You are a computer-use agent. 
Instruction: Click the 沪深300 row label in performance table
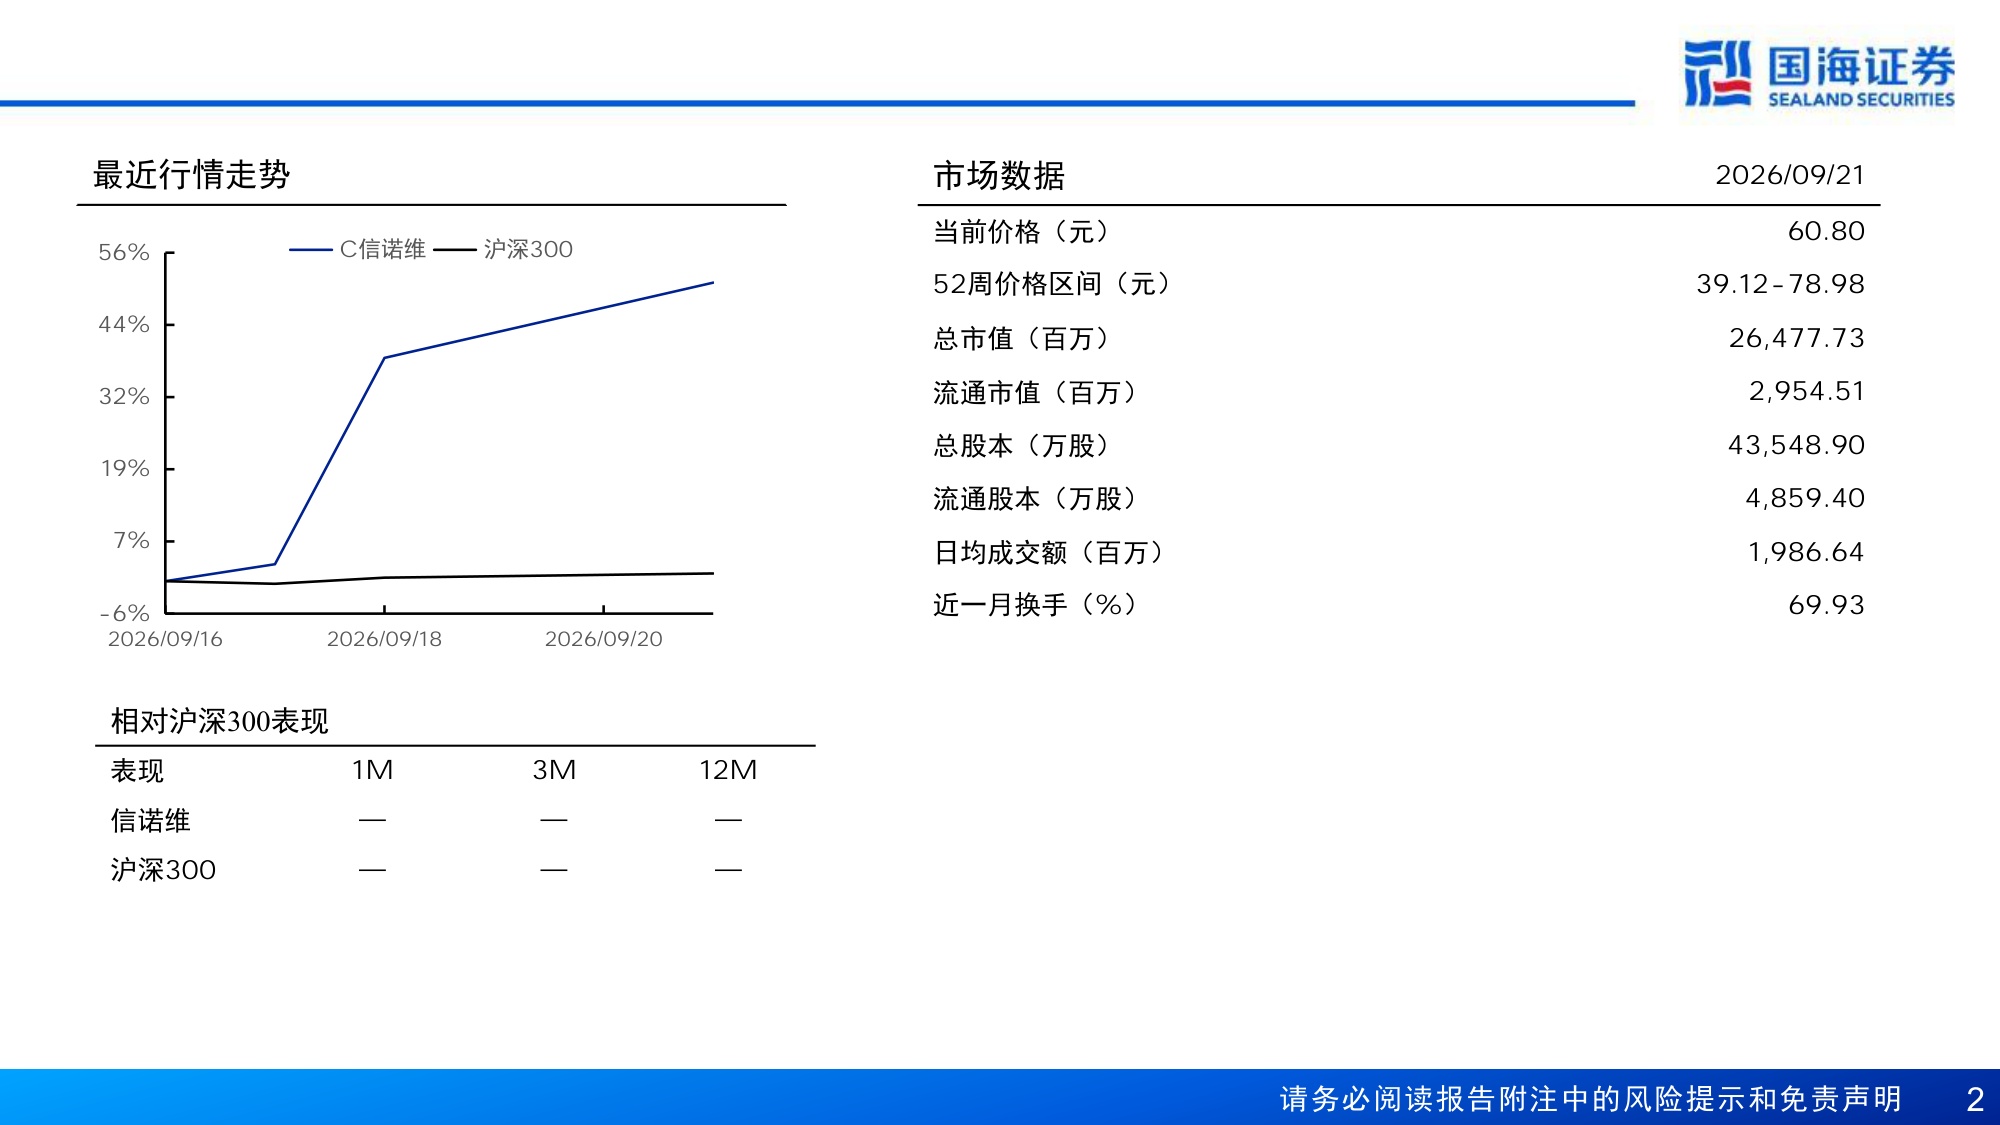pos(163,870)
